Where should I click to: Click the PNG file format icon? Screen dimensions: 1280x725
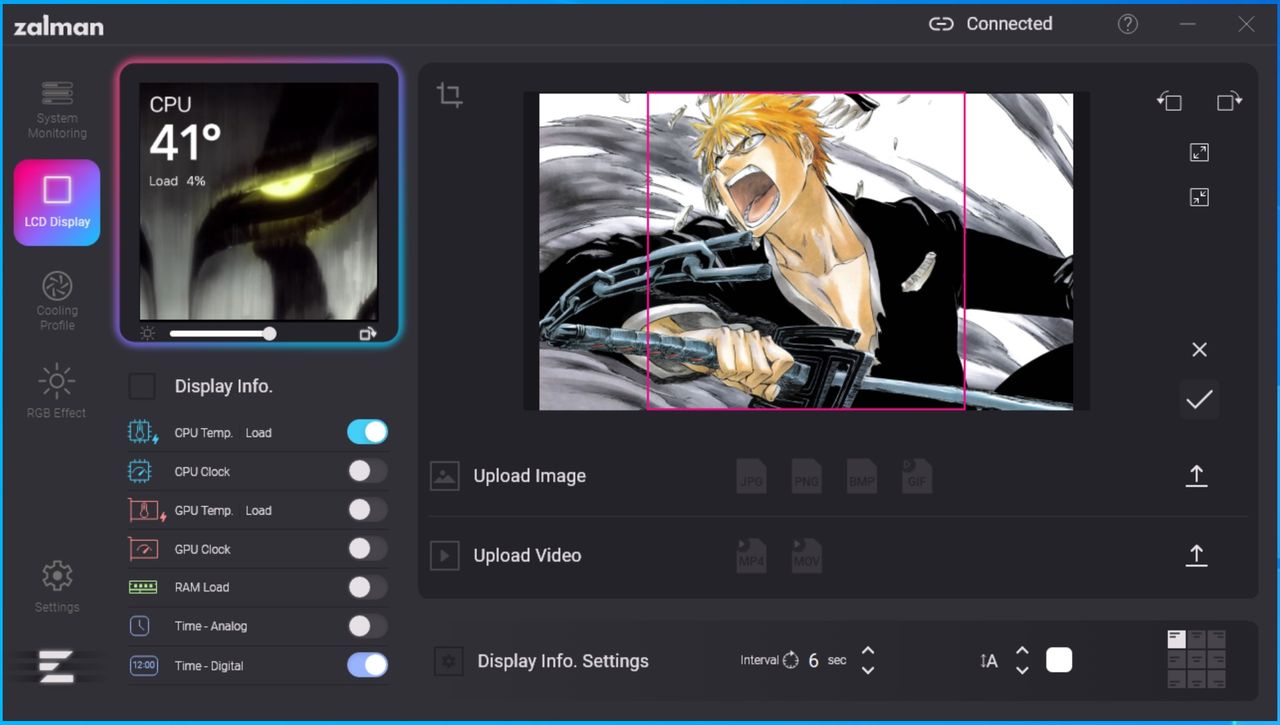click(x=806, y=476)
